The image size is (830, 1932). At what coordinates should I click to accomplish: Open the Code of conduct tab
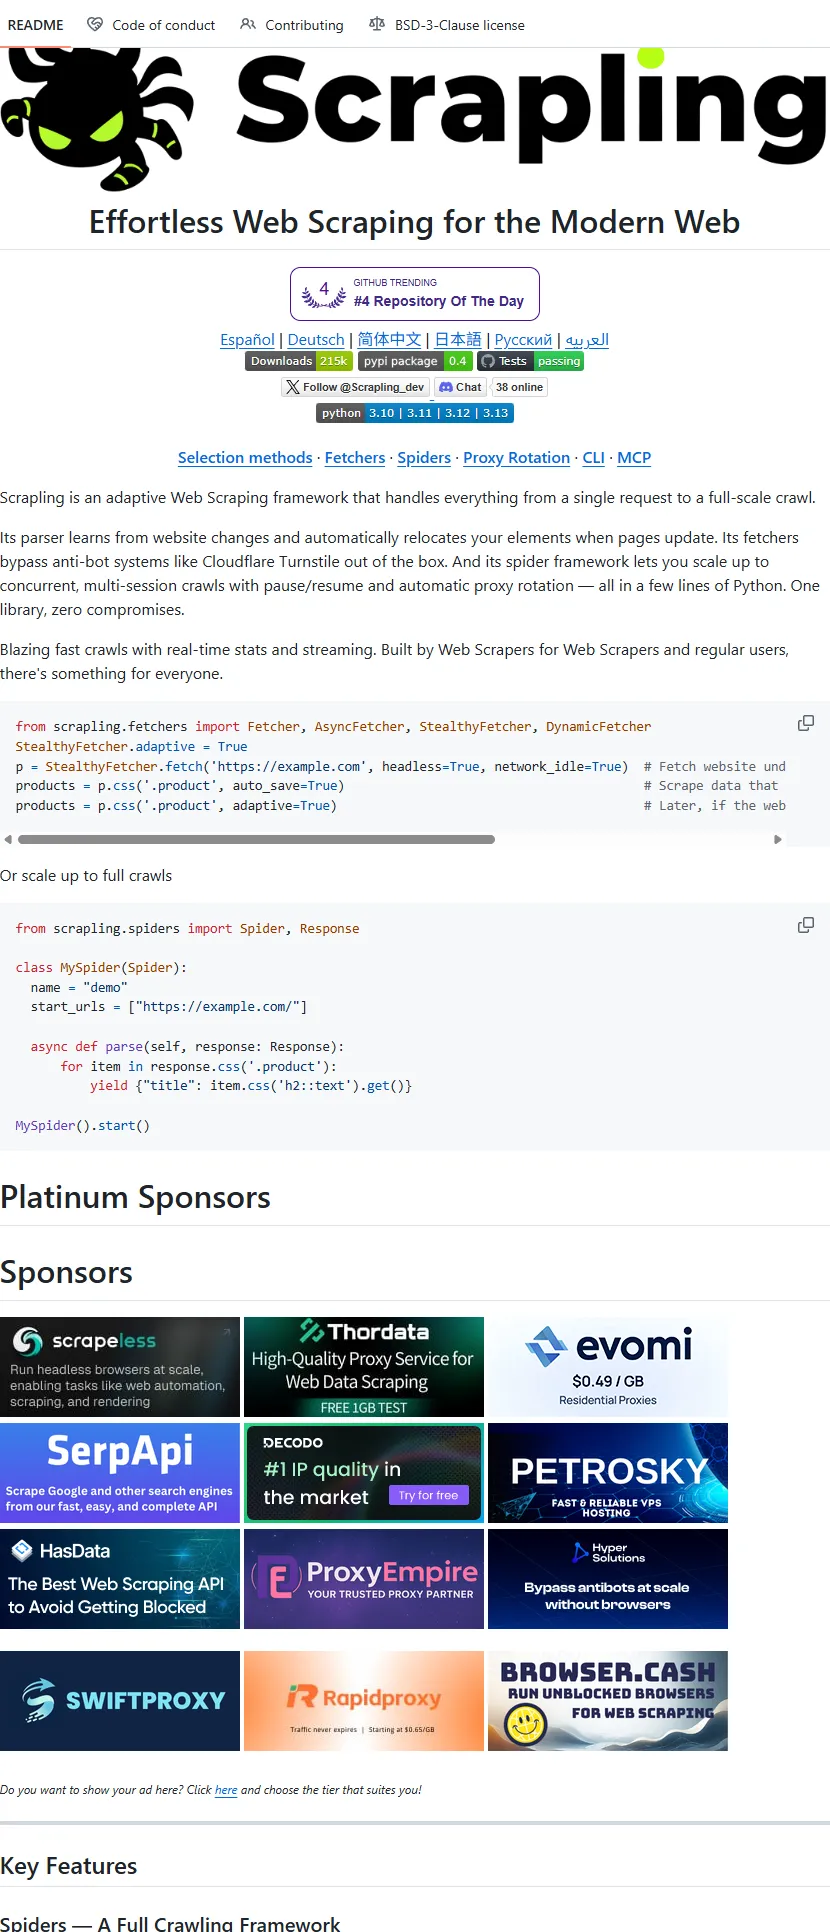[152, 25]
